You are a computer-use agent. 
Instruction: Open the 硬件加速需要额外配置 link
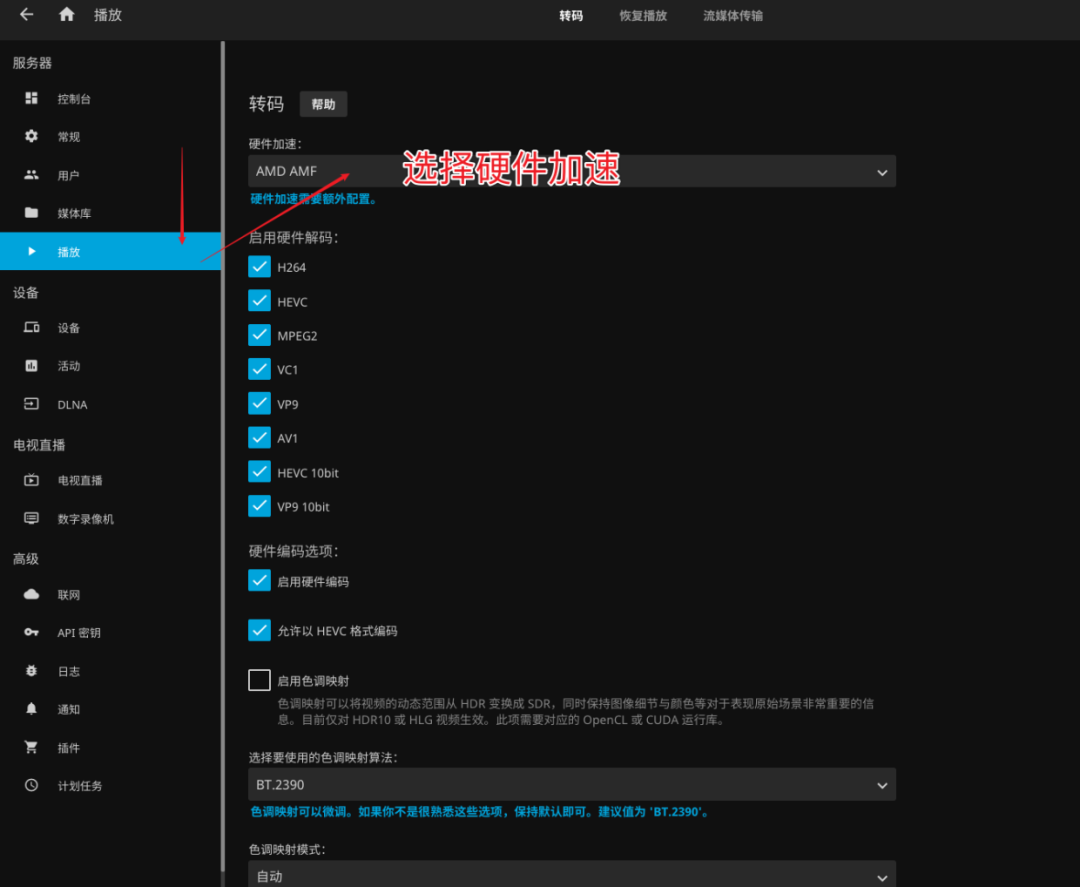[313, 199]
